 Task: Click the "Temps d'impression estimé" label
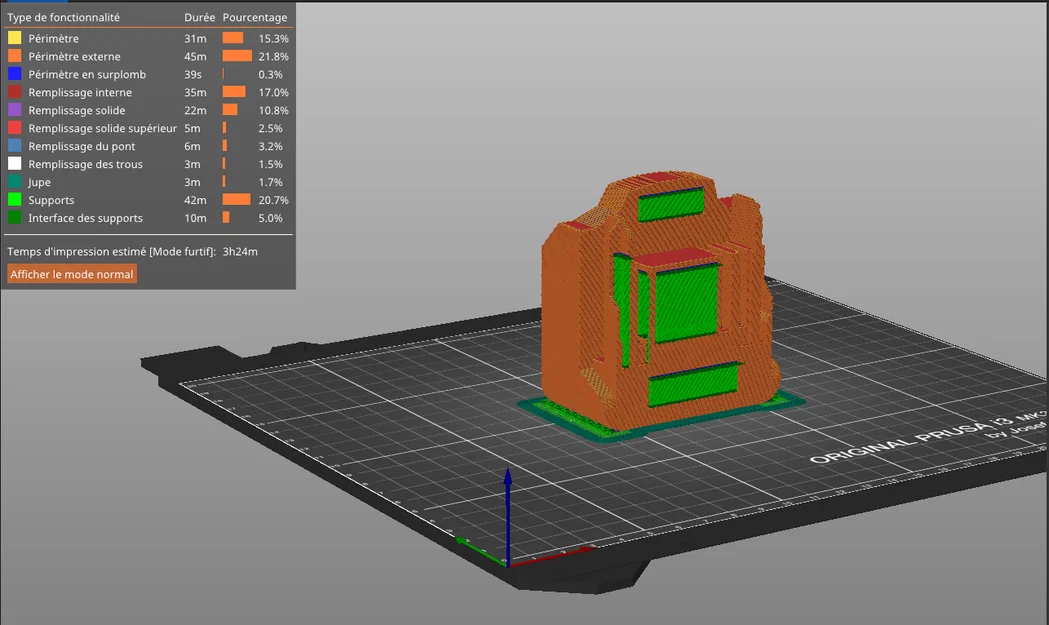click(x=111, y=252)
